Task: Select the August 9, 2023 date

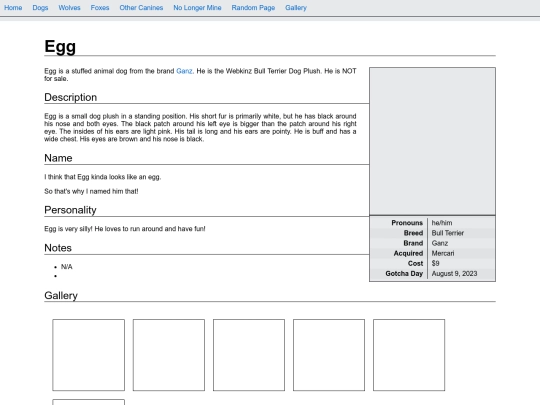Action: [x=454, y=273]
